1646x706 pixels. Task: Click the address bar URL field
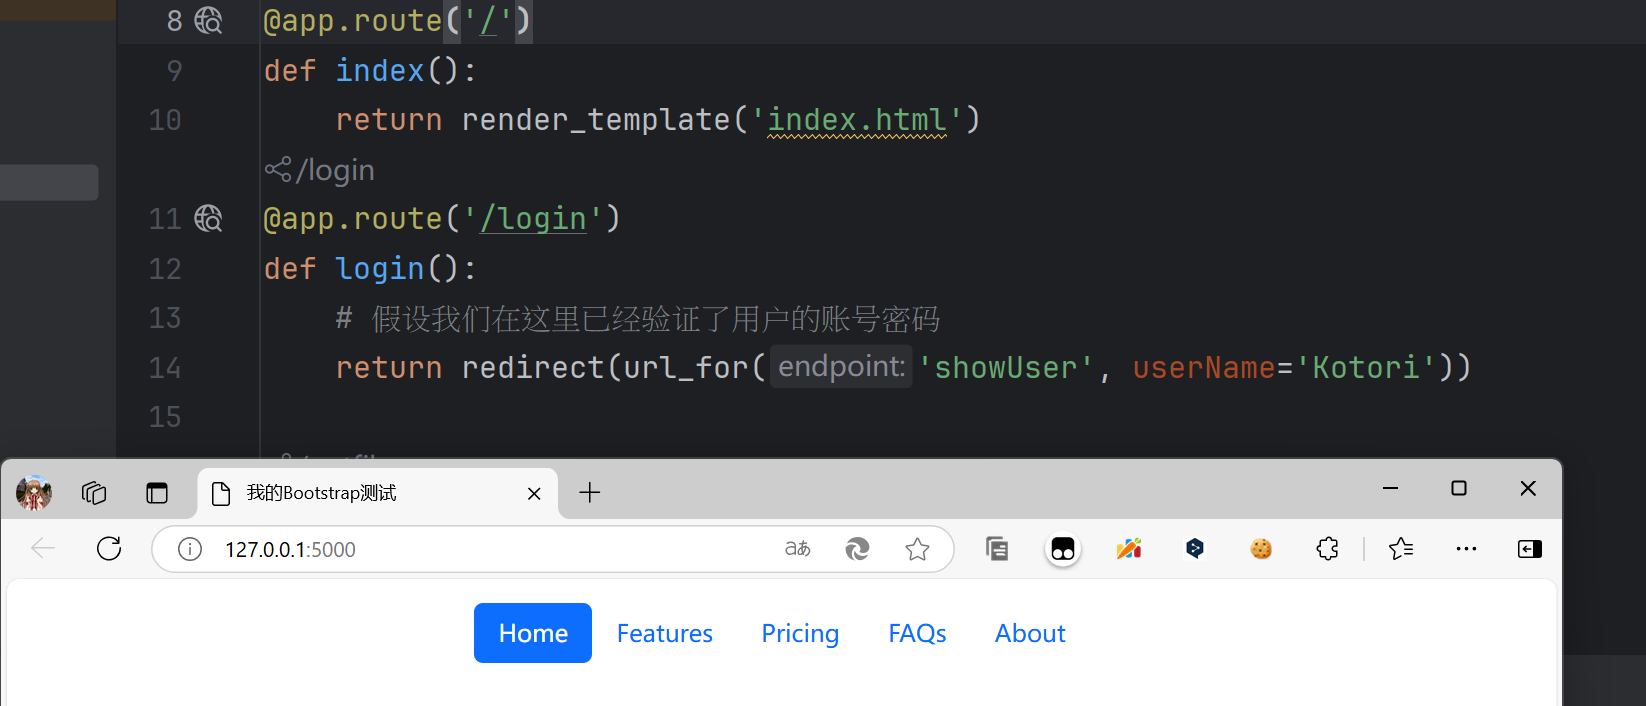coord(480,549)
